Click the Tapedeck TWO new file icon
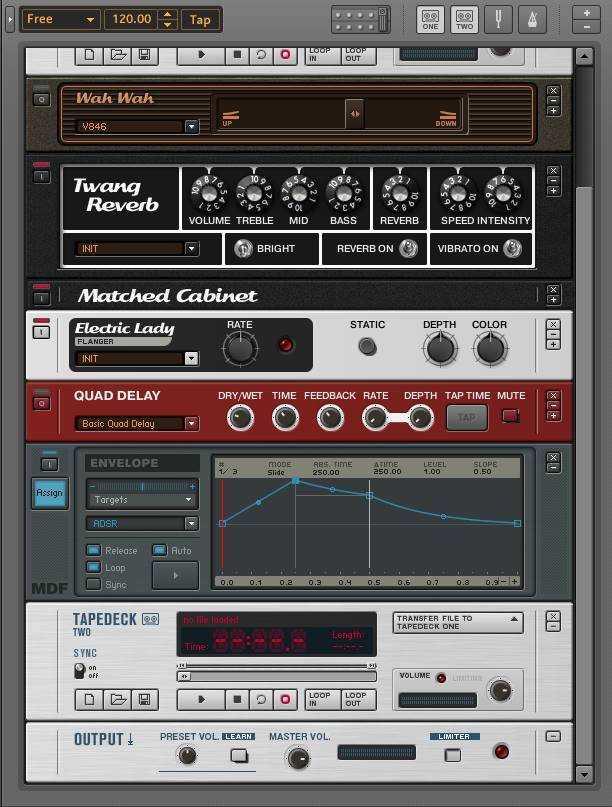Viewport: 612px width, 807px height. 90,699
